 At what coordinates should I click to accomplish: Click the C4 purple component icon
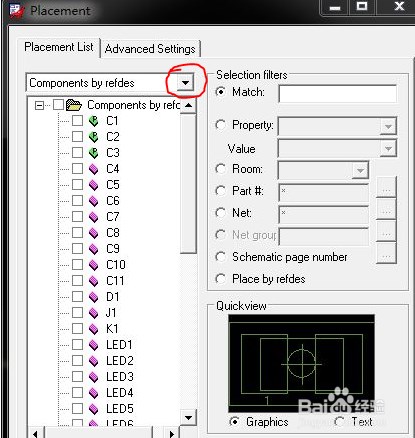tap(94, 169)
